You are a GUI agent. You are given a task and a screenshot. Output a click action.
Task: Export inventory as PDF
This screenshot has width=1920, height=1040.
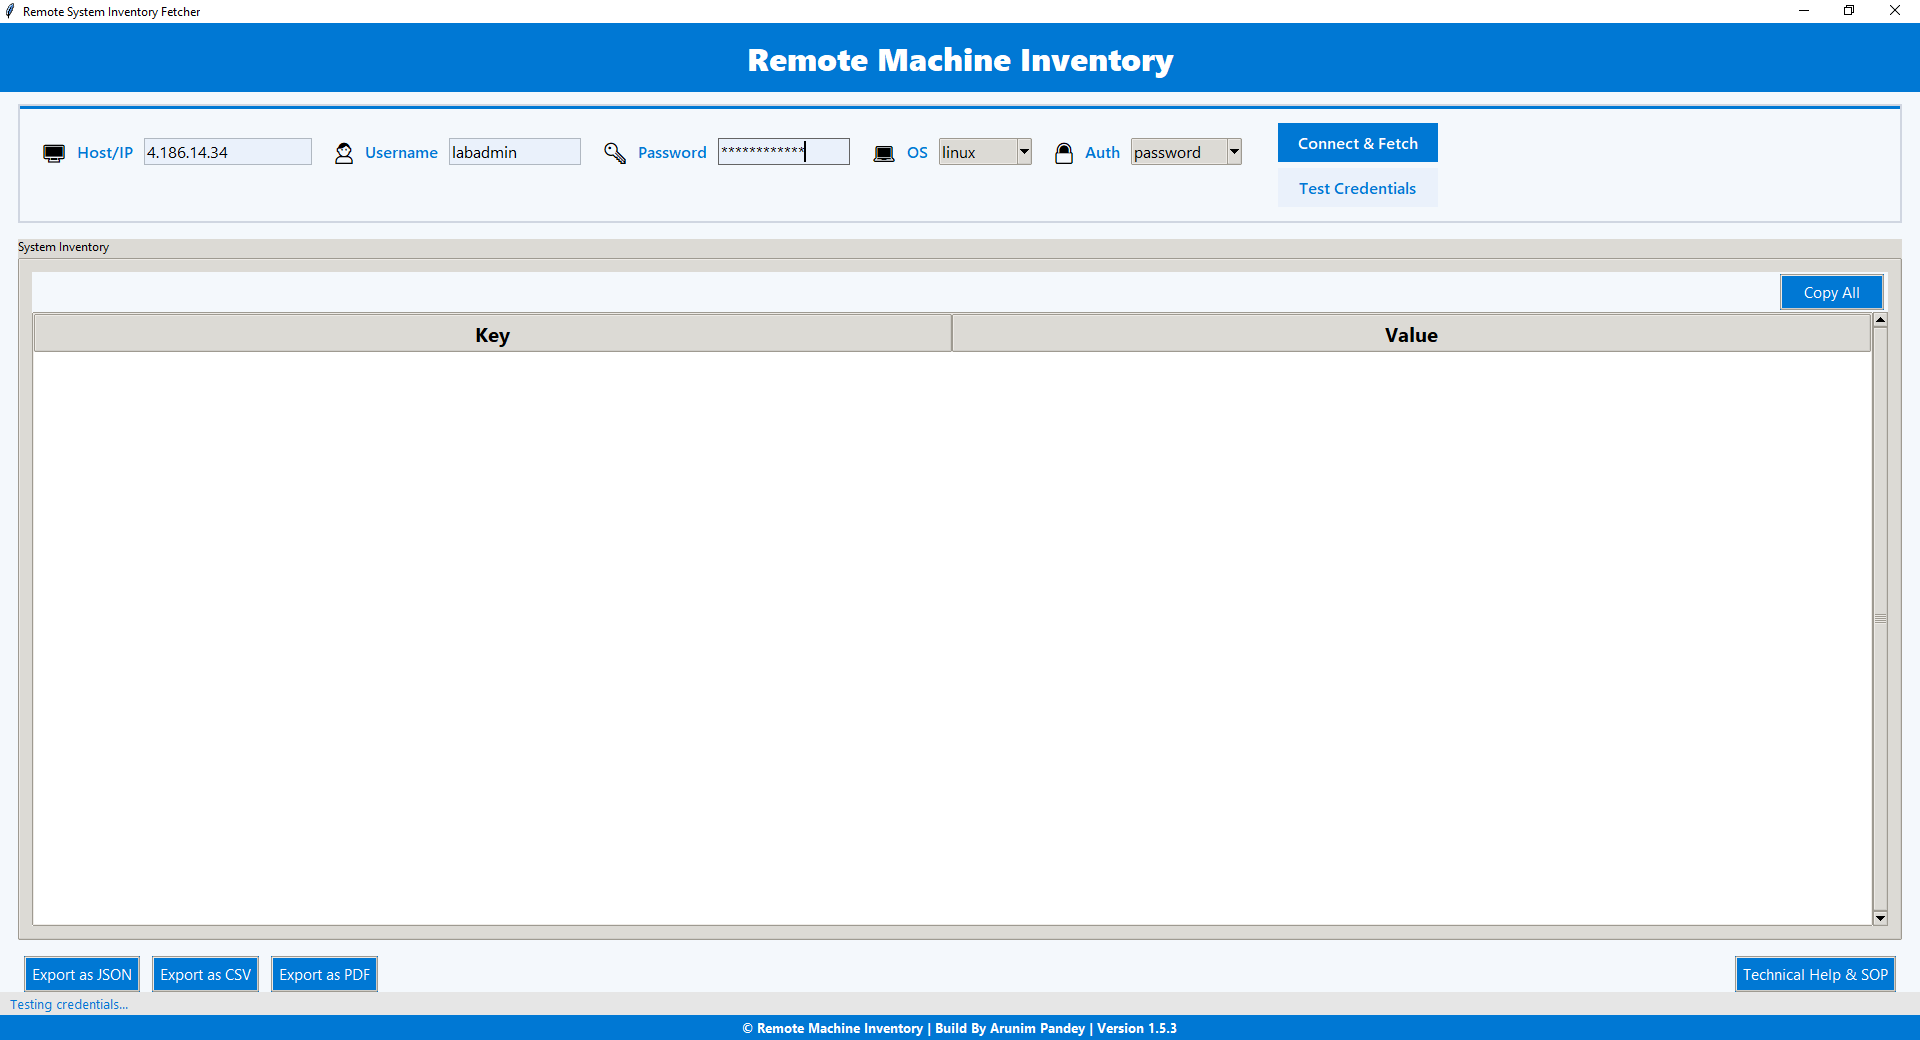323,974
